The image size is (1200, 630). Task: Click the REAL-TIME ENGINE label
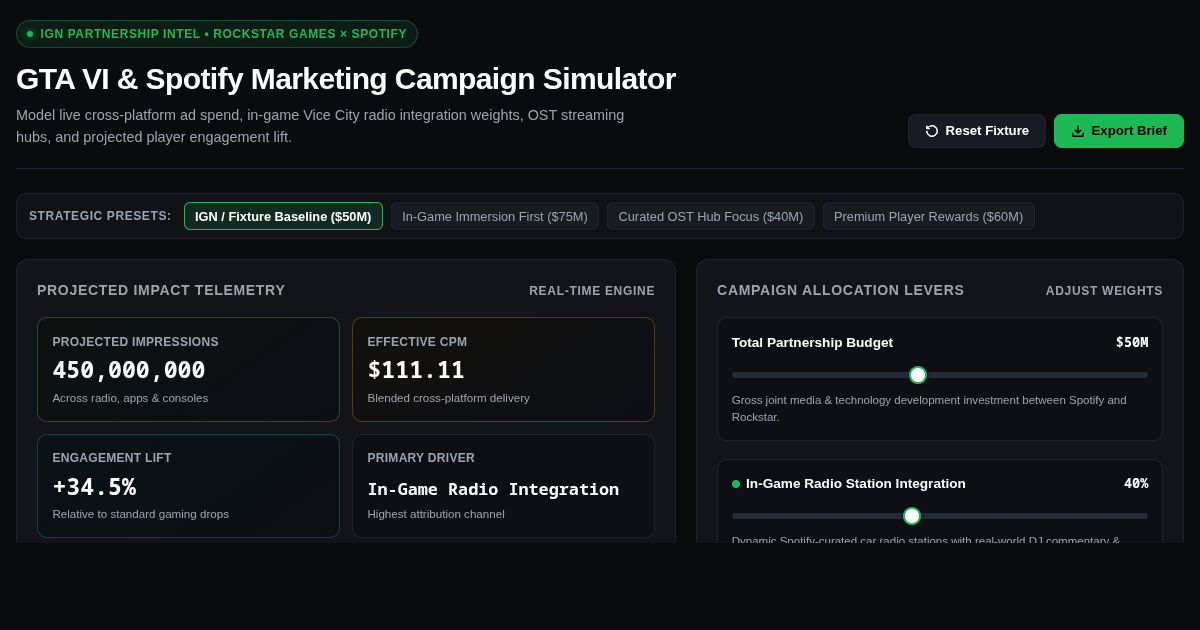tap(592, 291)
